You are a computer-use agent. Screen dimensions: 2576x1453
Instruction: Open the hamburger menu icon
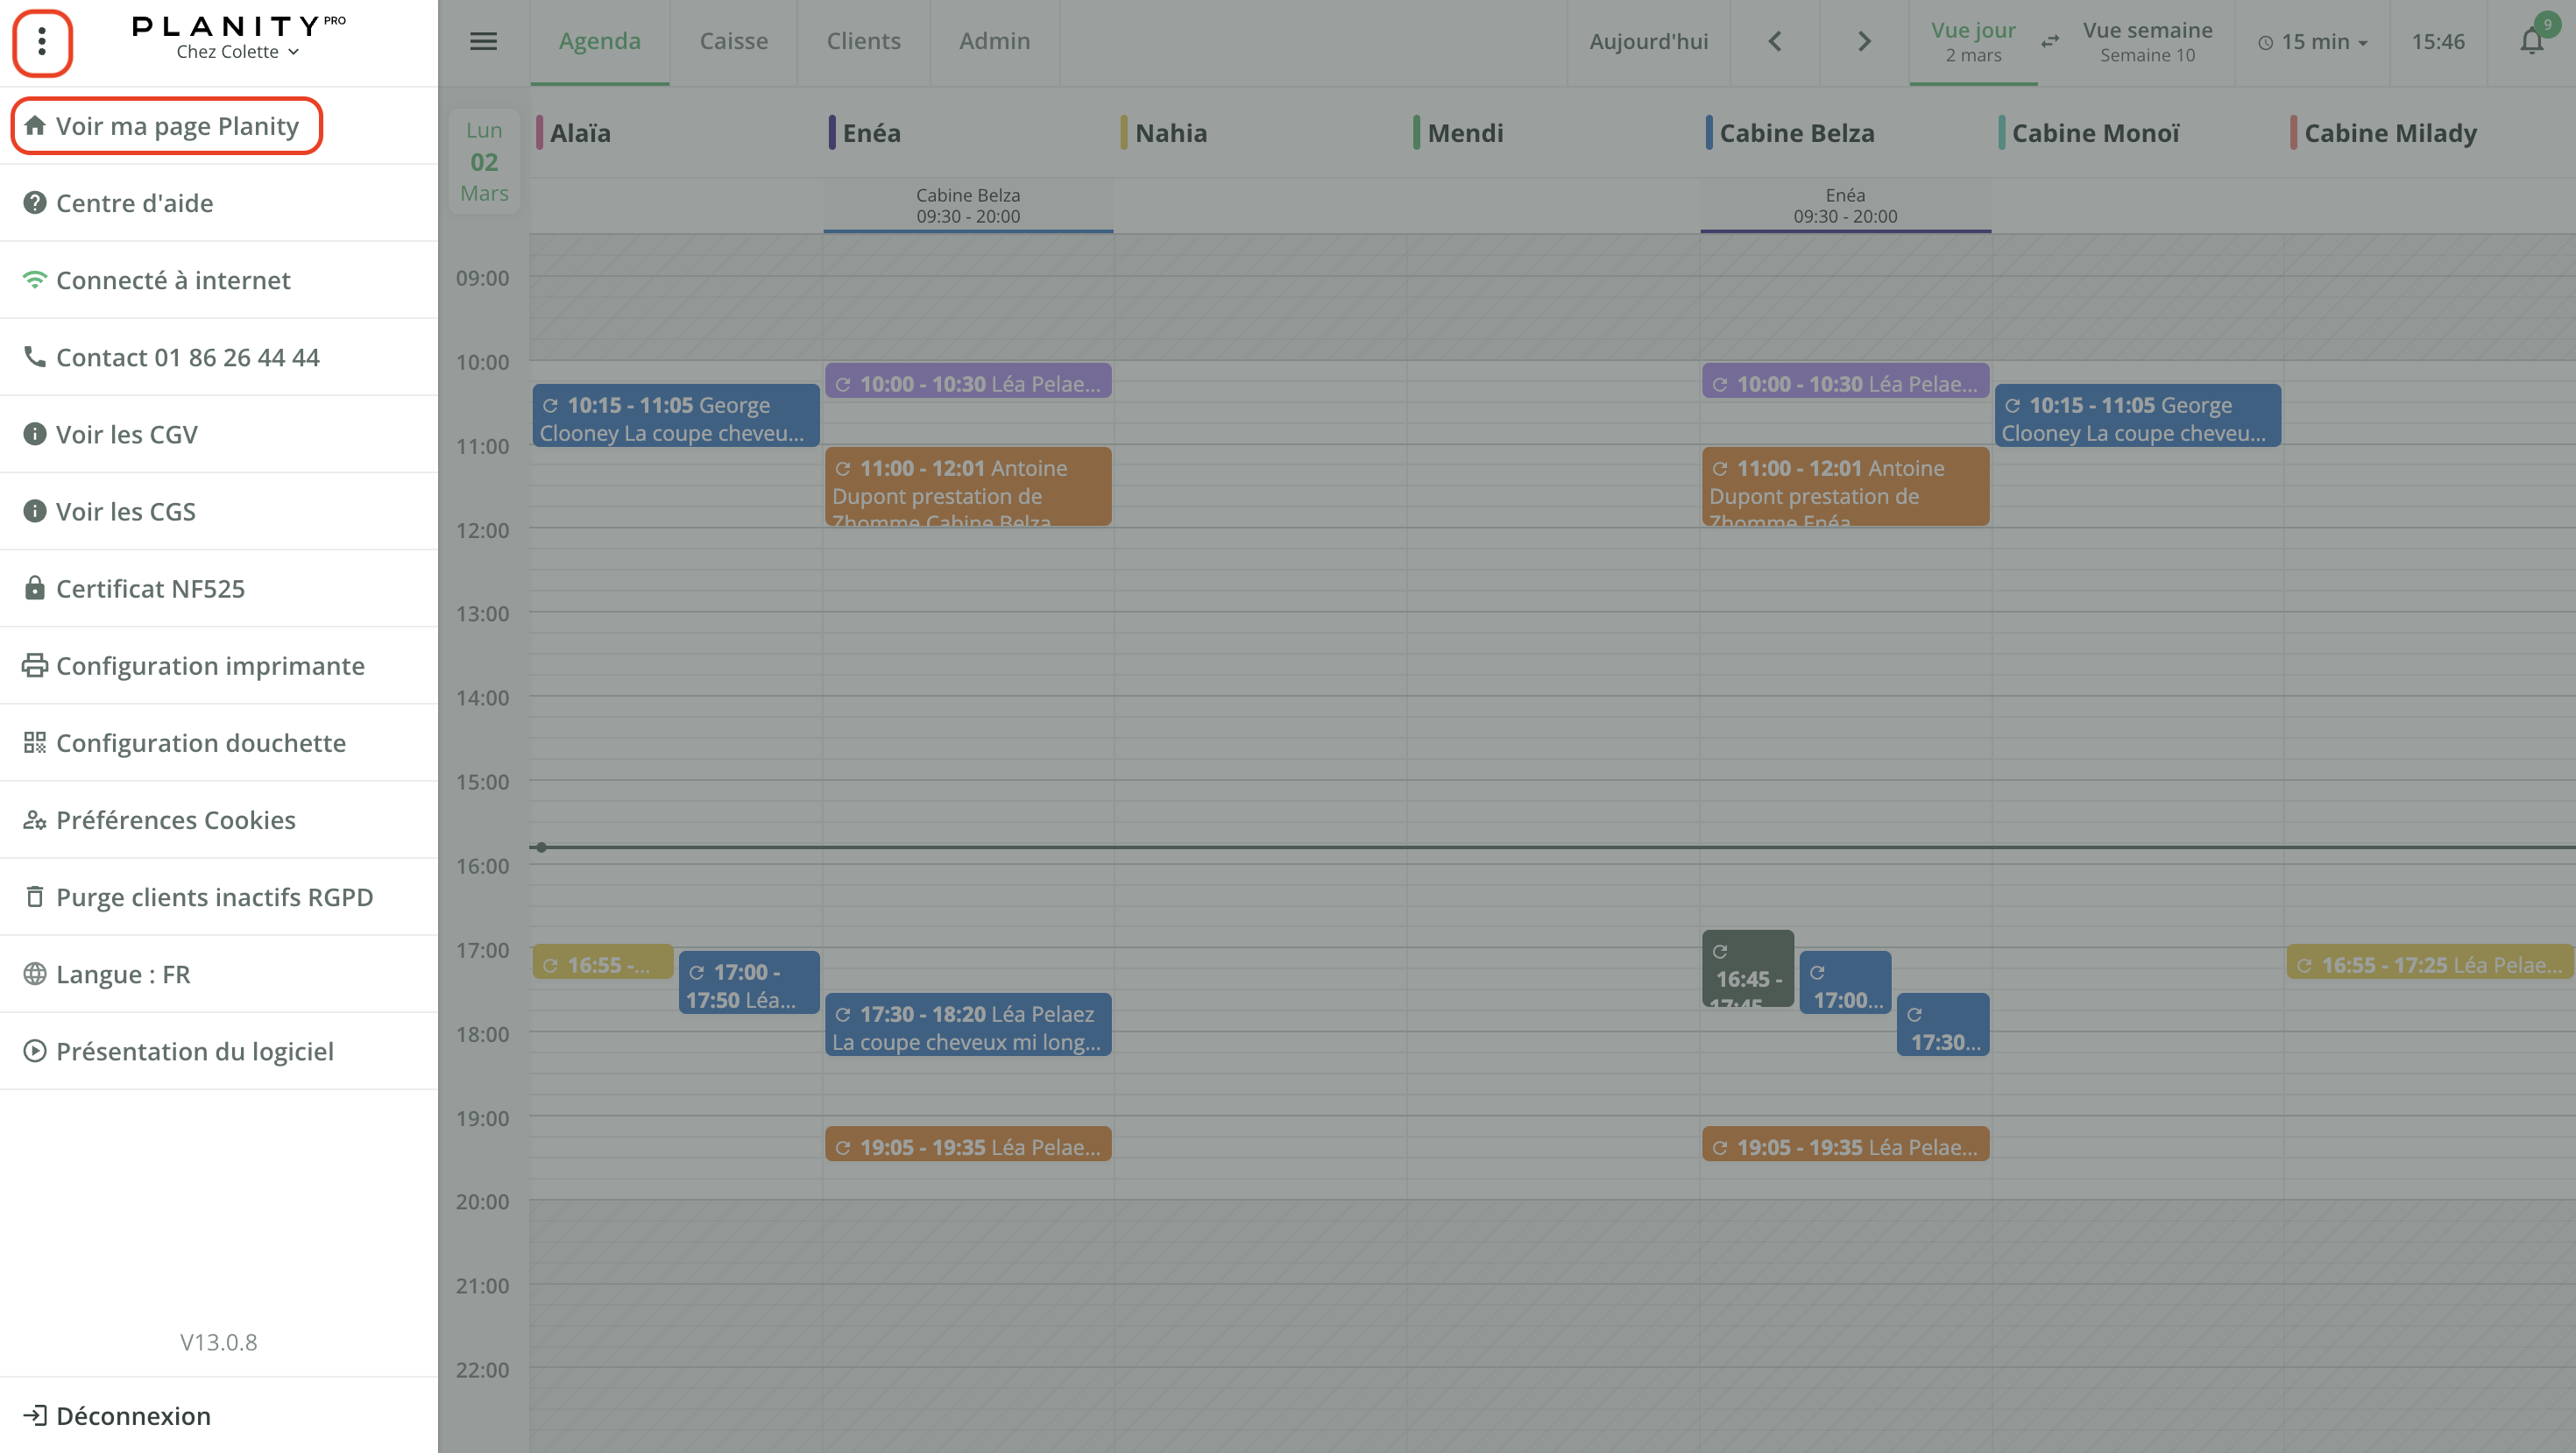pyautogui.click(x=483, y=42)
